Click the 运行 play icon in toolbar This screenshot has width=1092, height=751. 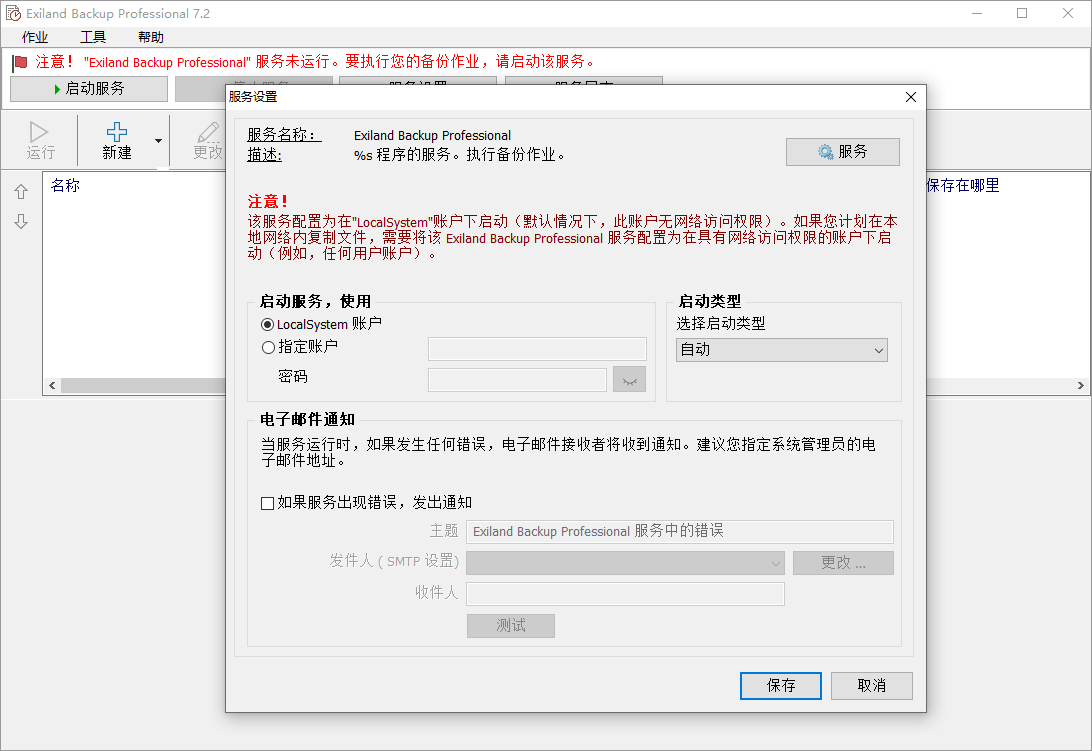click(x=40, y=132)
